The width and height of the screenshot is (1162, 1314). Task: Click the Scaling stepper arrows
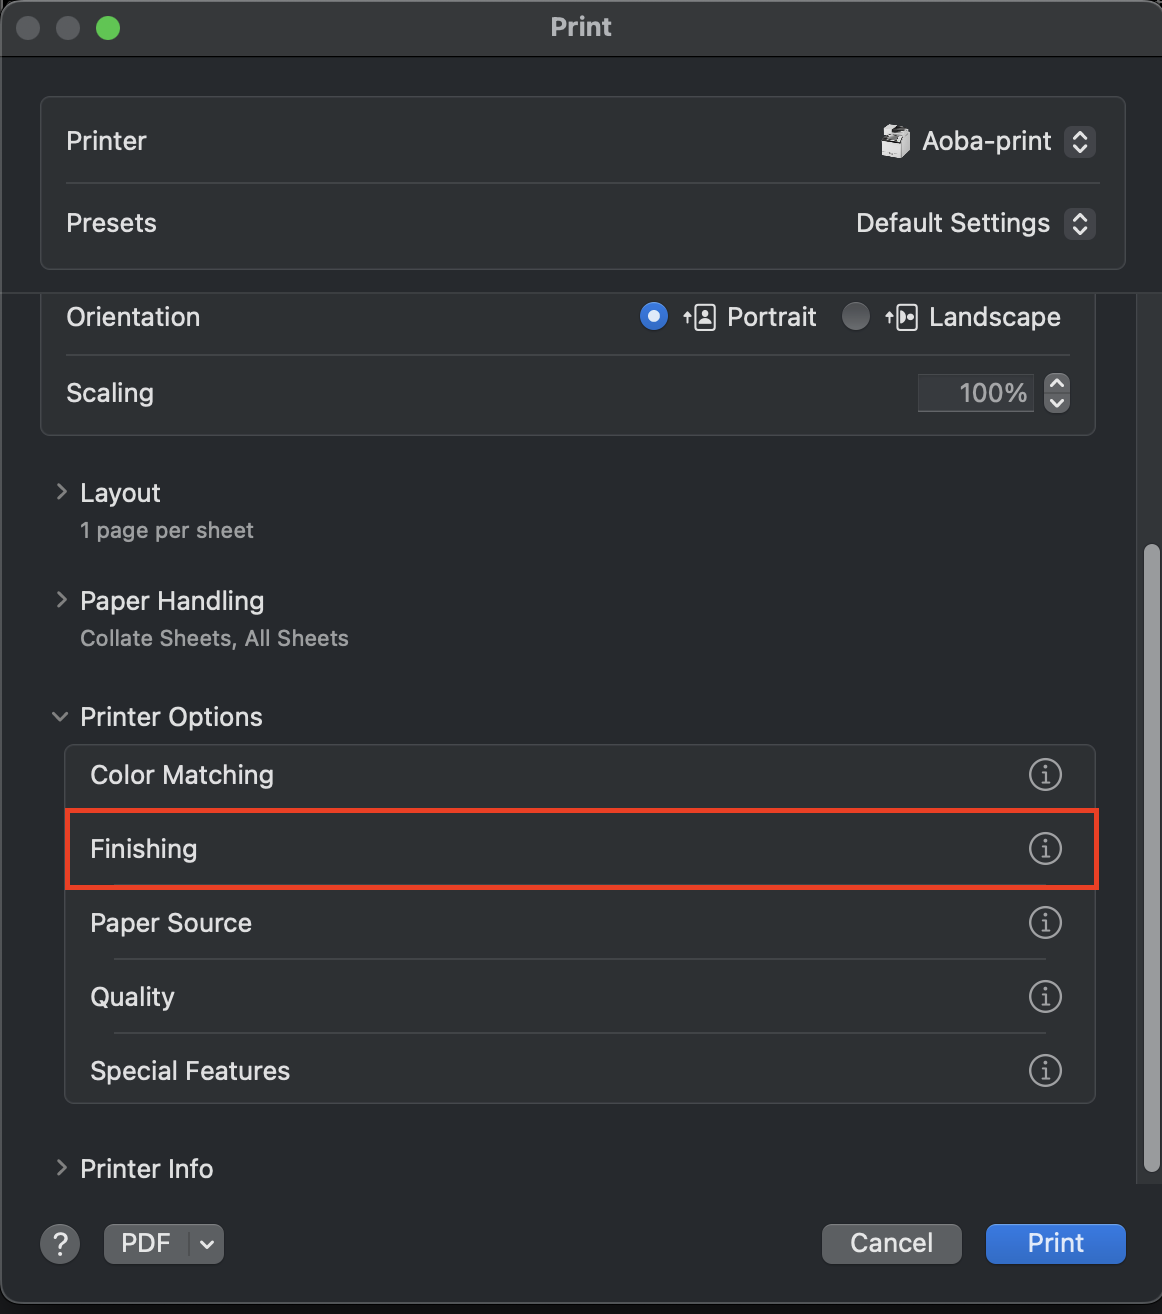pyautogui.click(x=1057, y=393)
